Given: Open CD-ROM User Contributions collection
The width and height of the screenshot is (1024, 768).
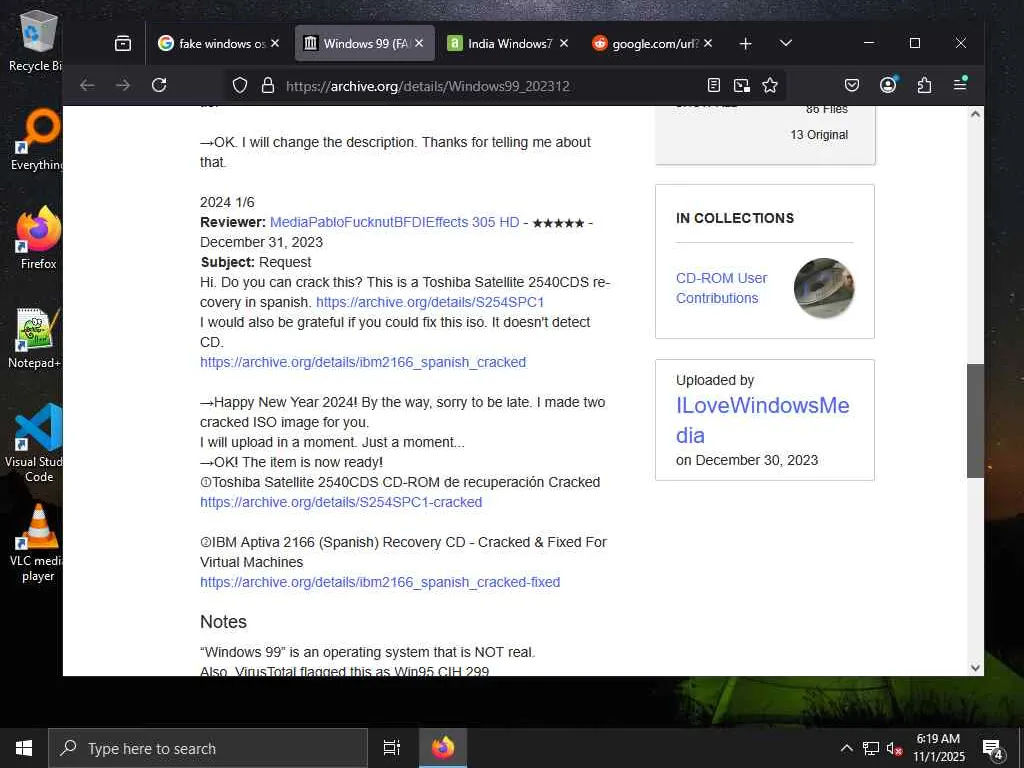Looking at the screenshot, I should coord(722,288).
